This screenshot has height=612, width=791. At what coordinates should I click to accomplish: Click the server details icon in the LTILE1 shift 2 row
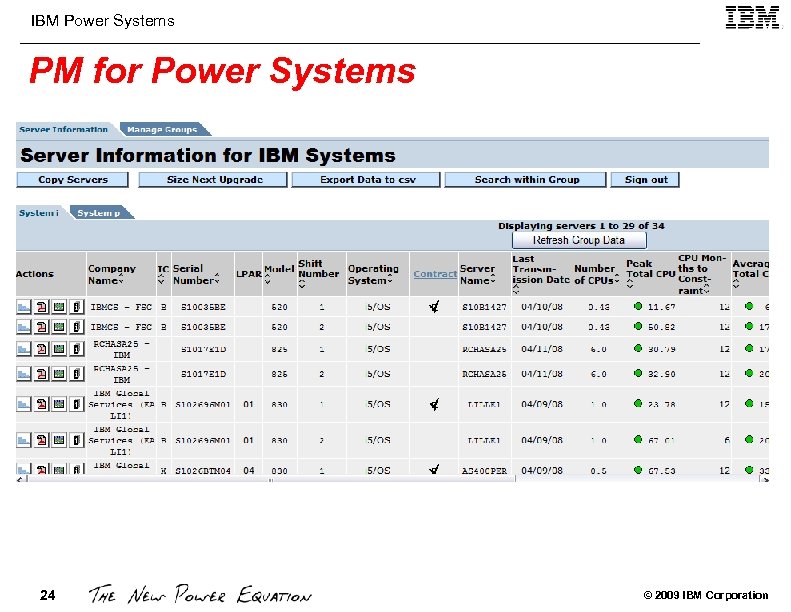pyautogui.click(x=76, y=440)
